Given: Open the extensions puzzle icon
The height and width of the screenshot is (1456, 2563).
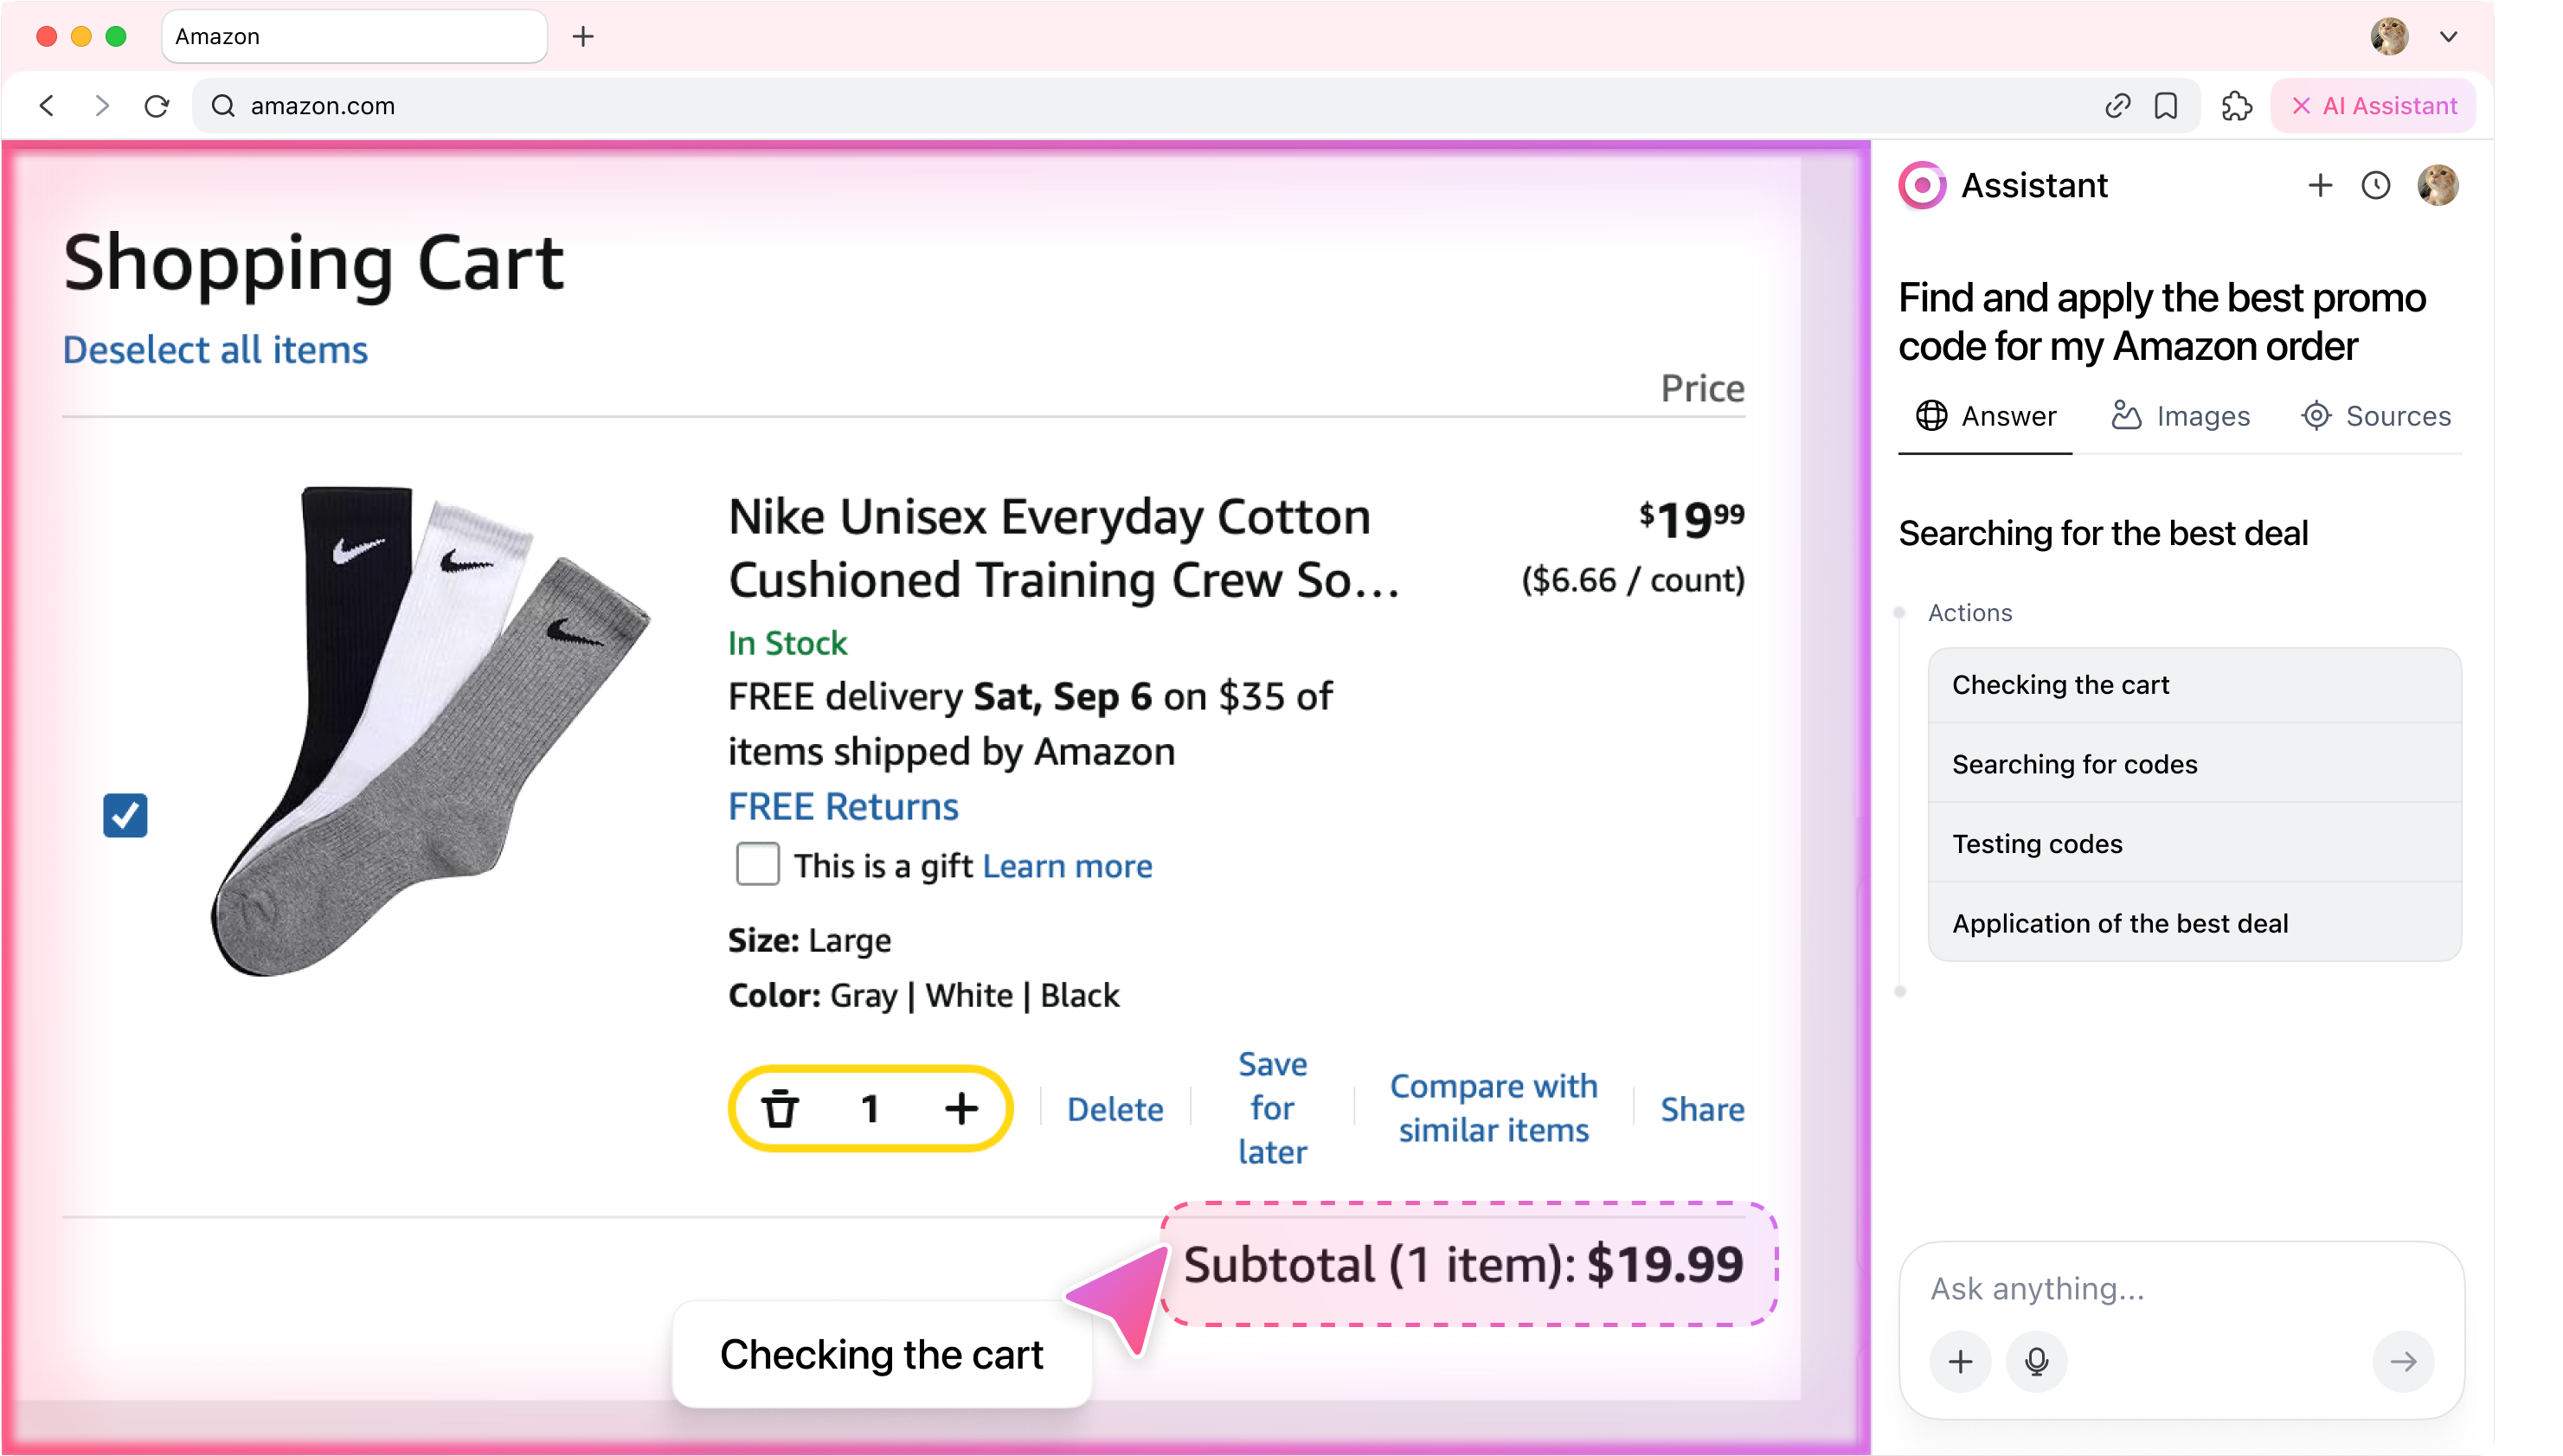Looking at the screenshot, I should click(x=2236, y=106).
